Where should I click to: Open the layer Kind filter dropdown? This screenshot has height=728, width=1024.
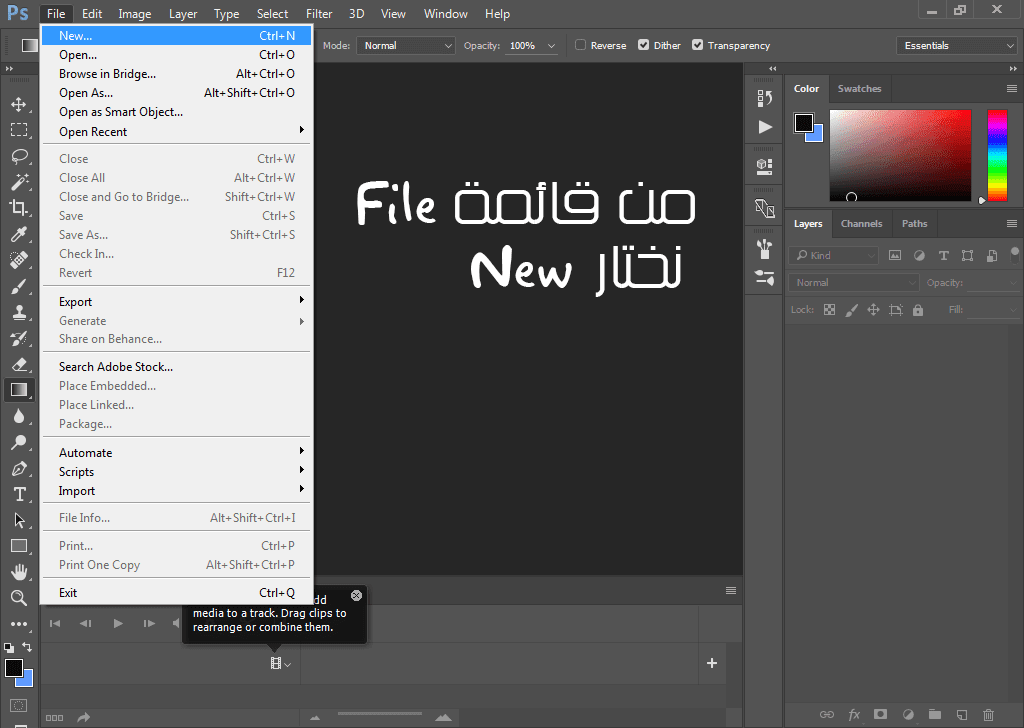coord(833,255)
